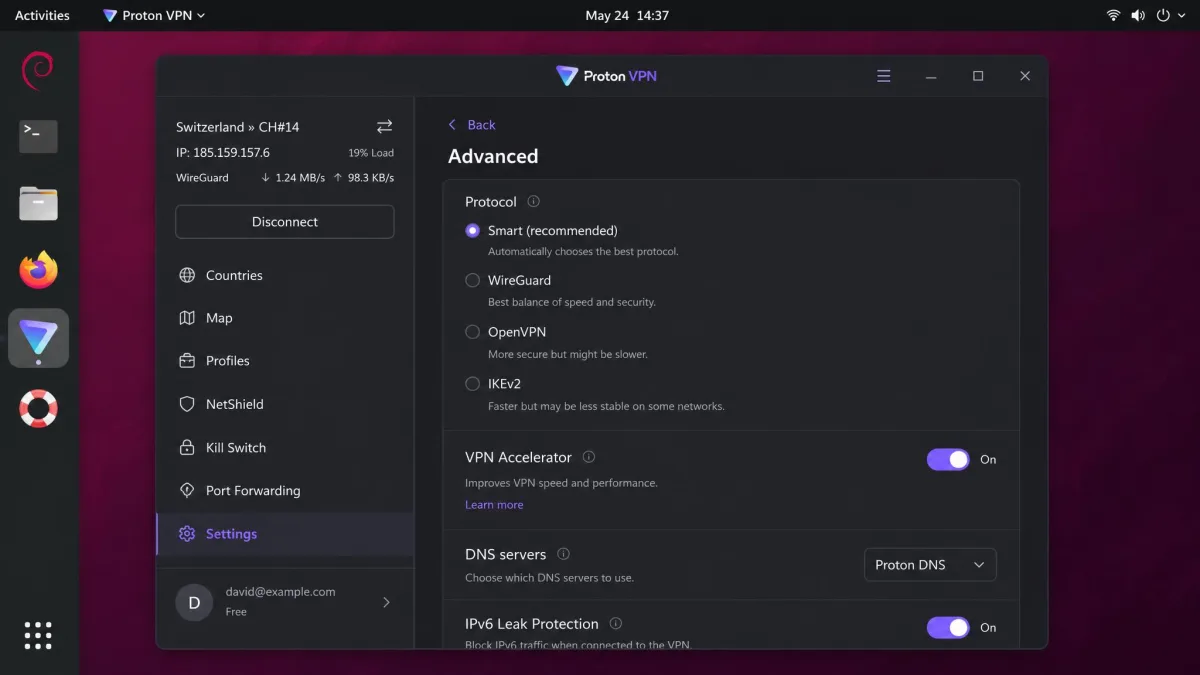Click the briefcase Profiles icon
The width and height of the screenshot is (1200, 675).
[x=187, y=361]
